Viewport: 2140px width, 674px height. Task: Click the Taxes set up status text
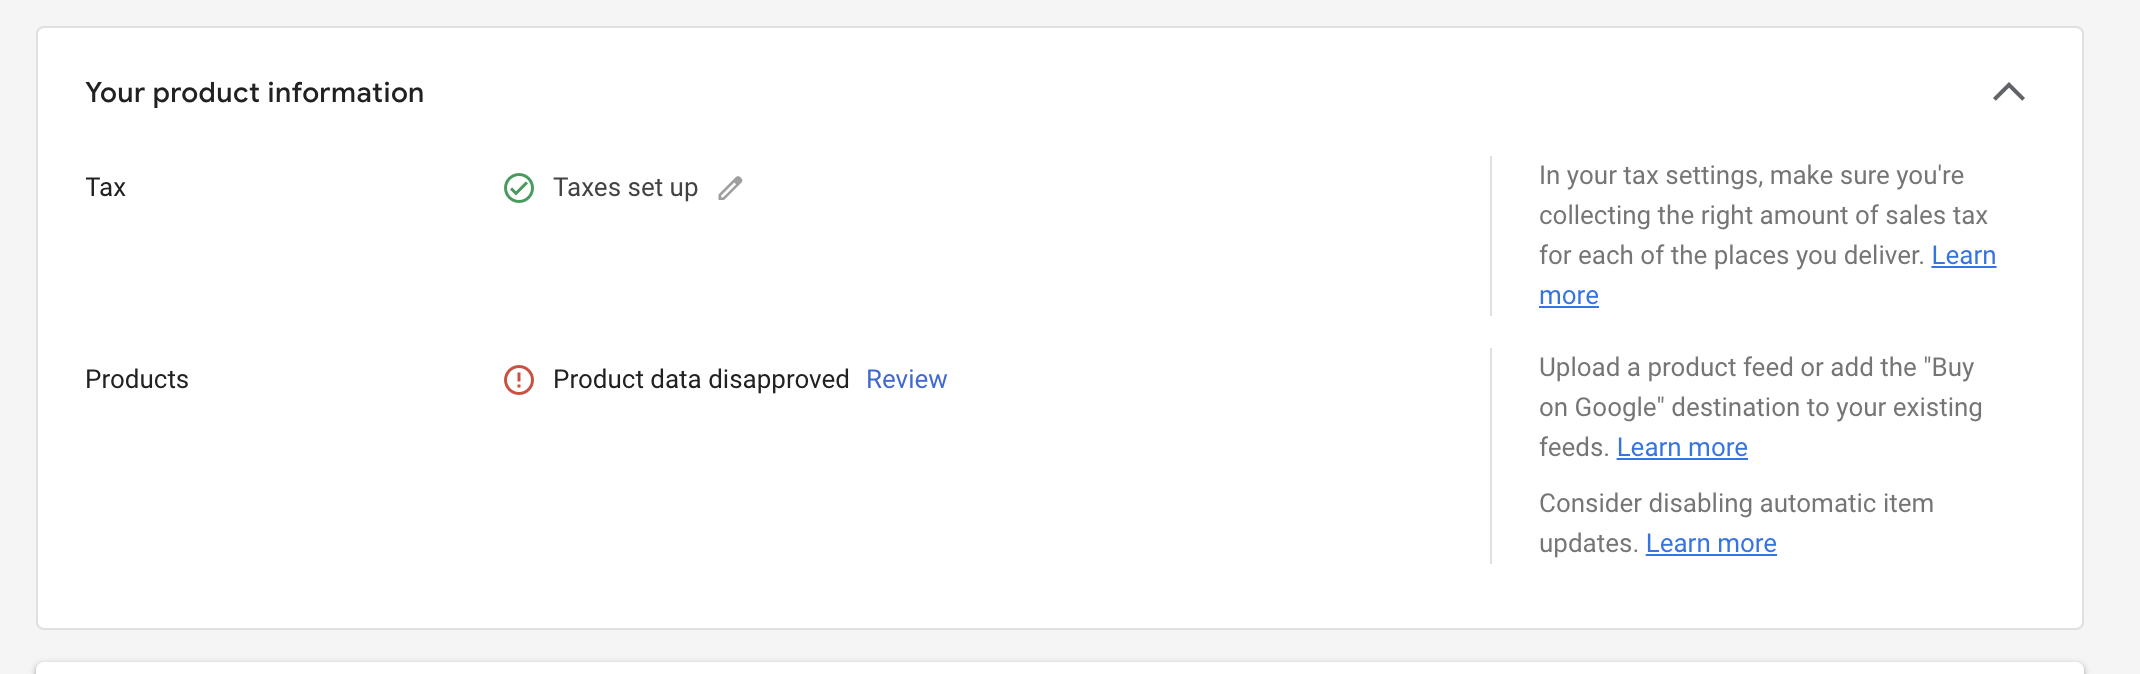point(625,188)
